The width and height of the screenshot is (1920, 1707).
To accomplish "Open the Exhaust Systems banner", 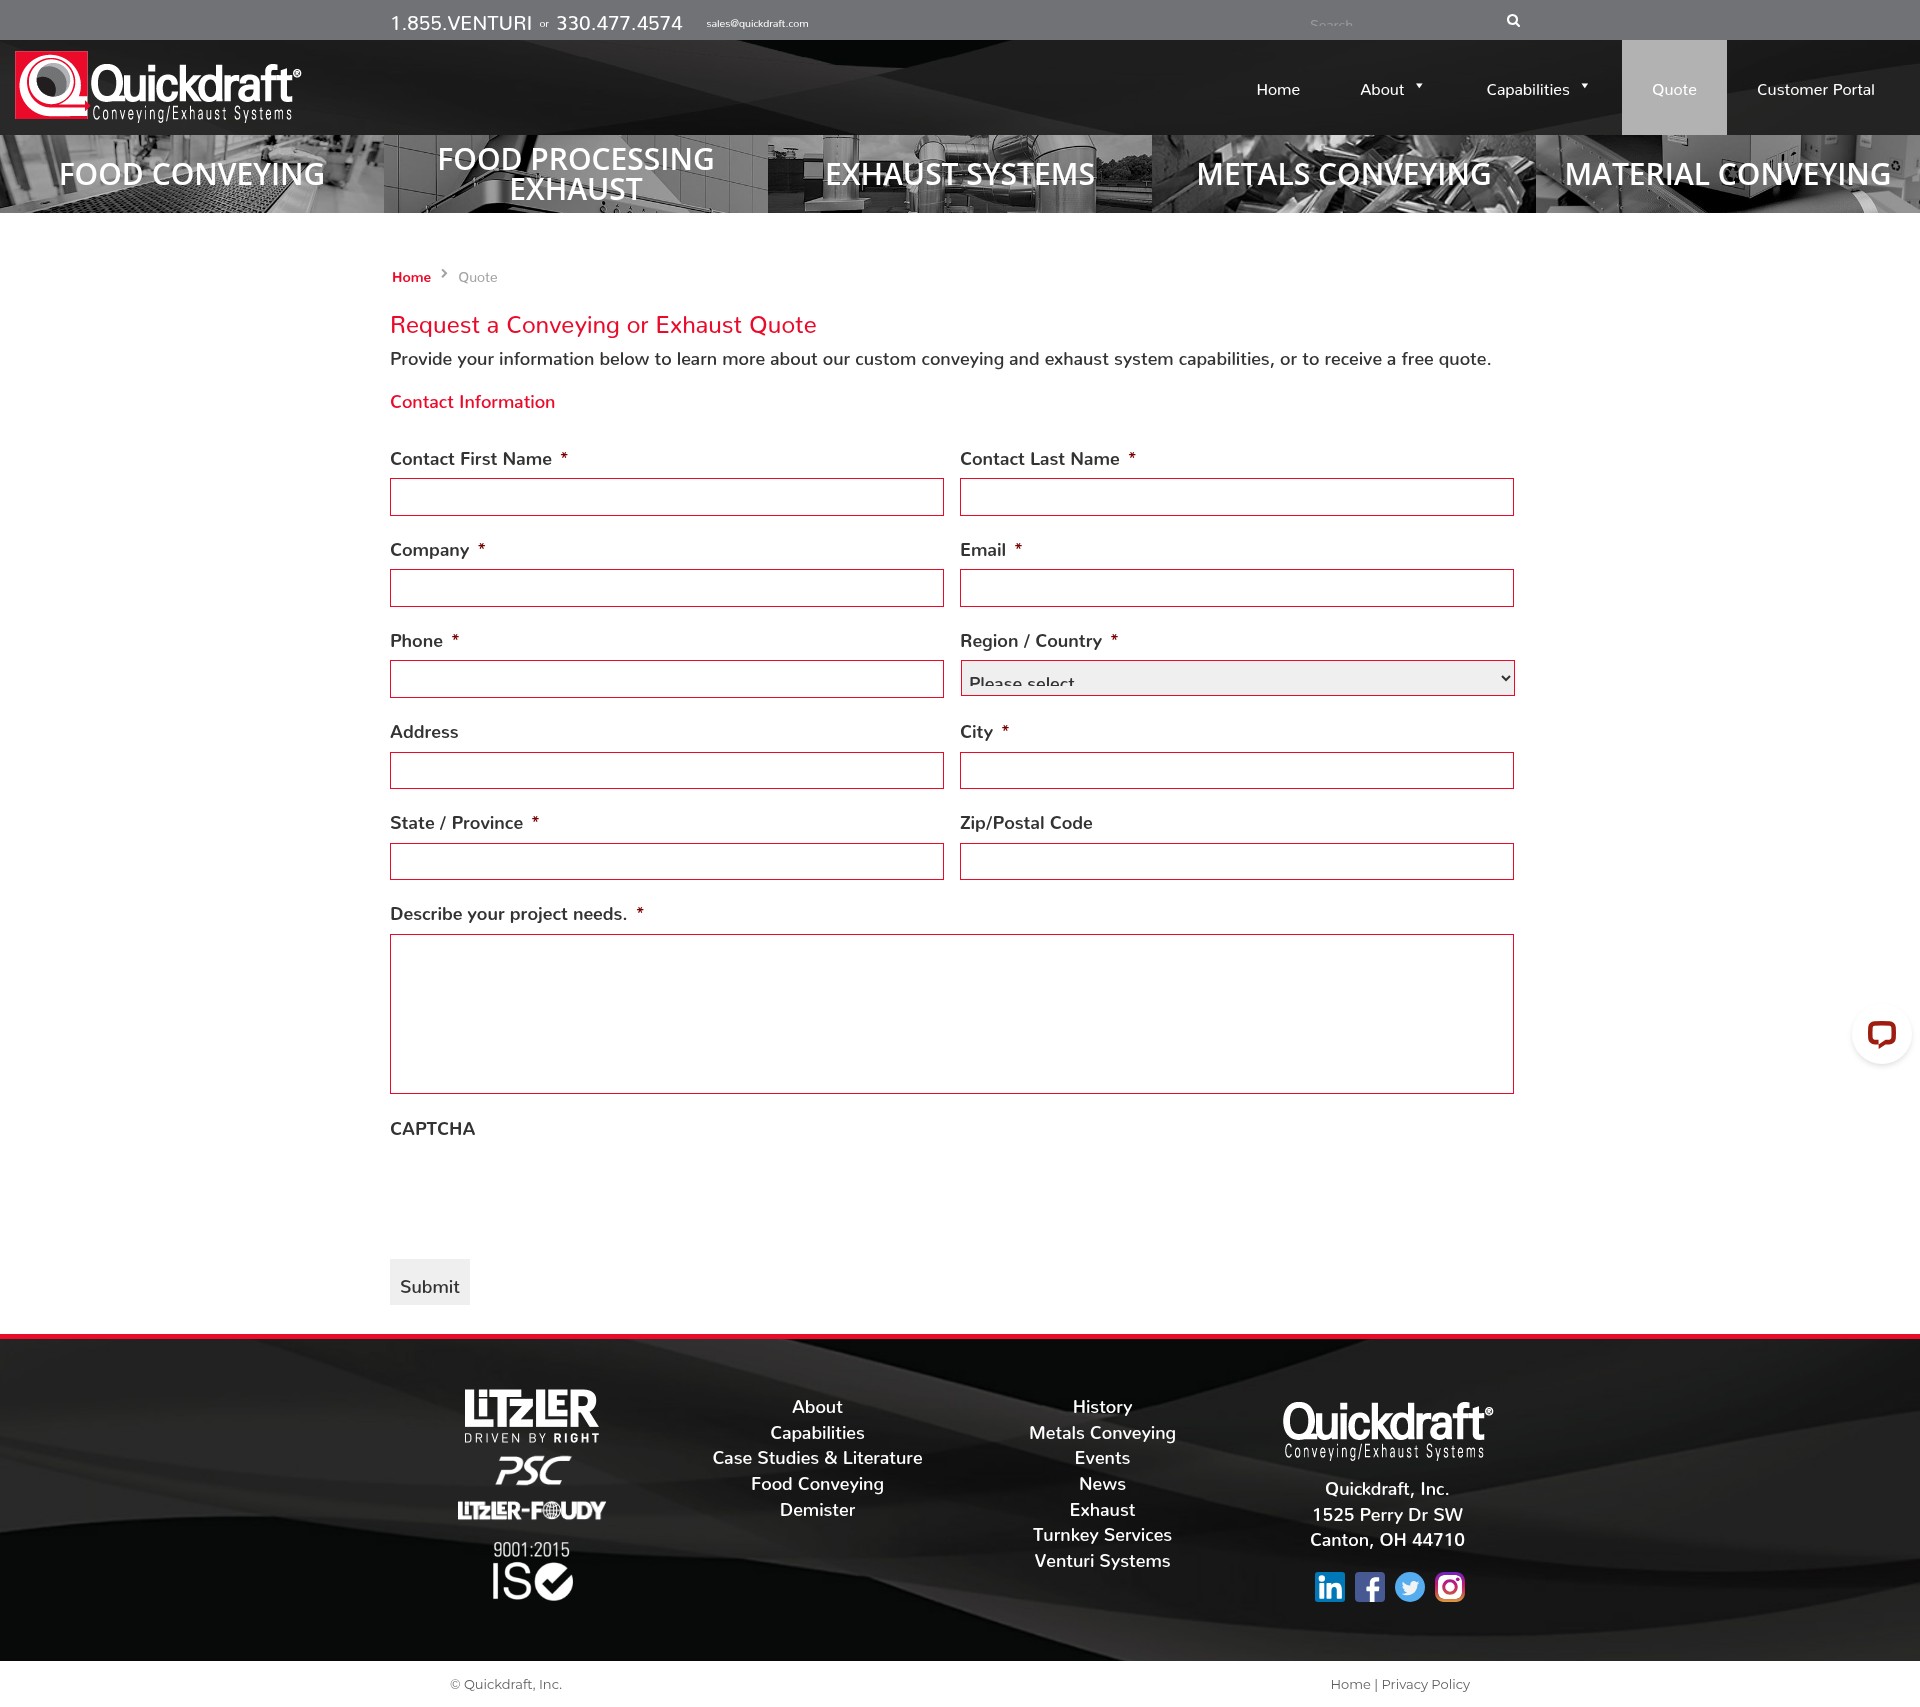I will [960, 174].
